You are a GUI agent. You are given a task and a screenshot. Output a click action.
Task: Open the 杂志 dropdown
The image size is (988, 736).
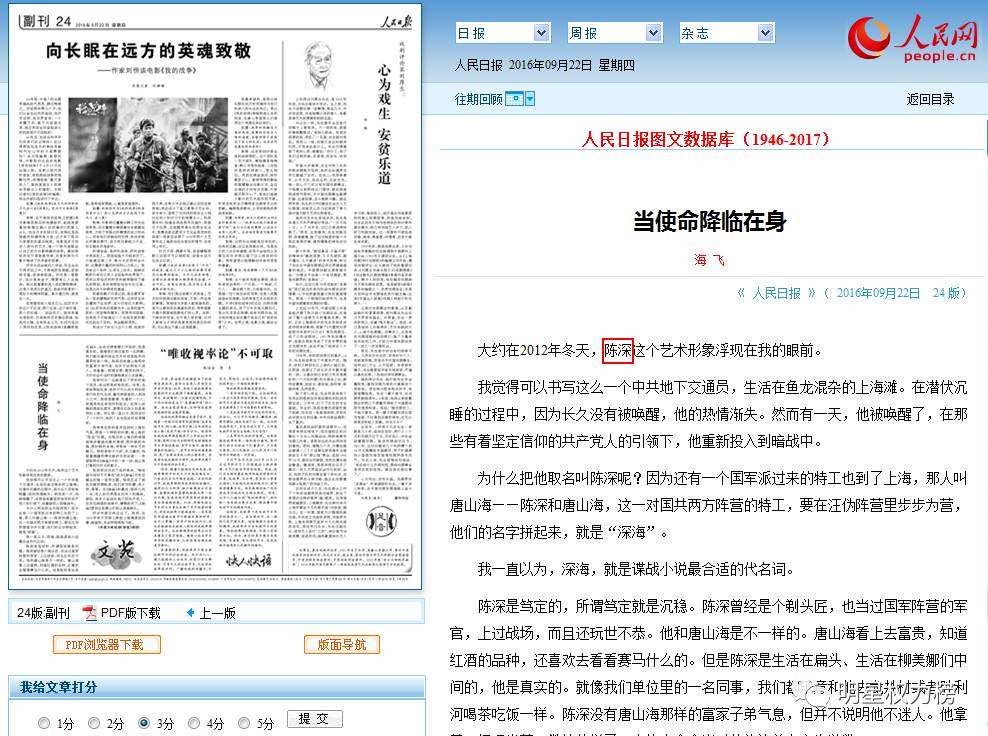coord(726,33)
